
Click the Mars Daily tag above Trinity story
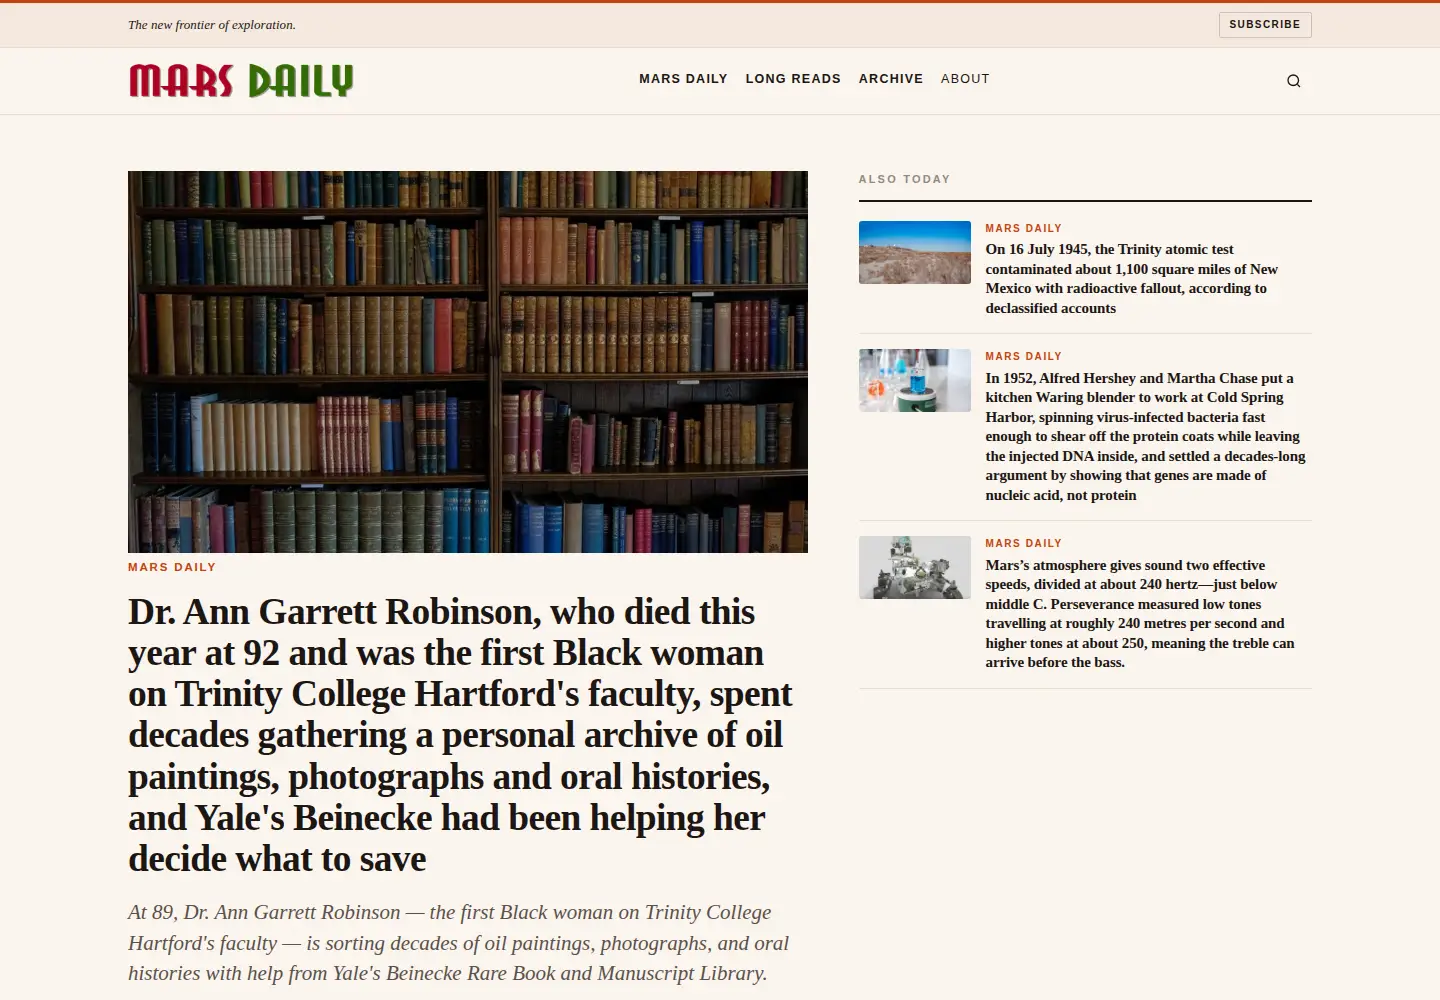1024,228
